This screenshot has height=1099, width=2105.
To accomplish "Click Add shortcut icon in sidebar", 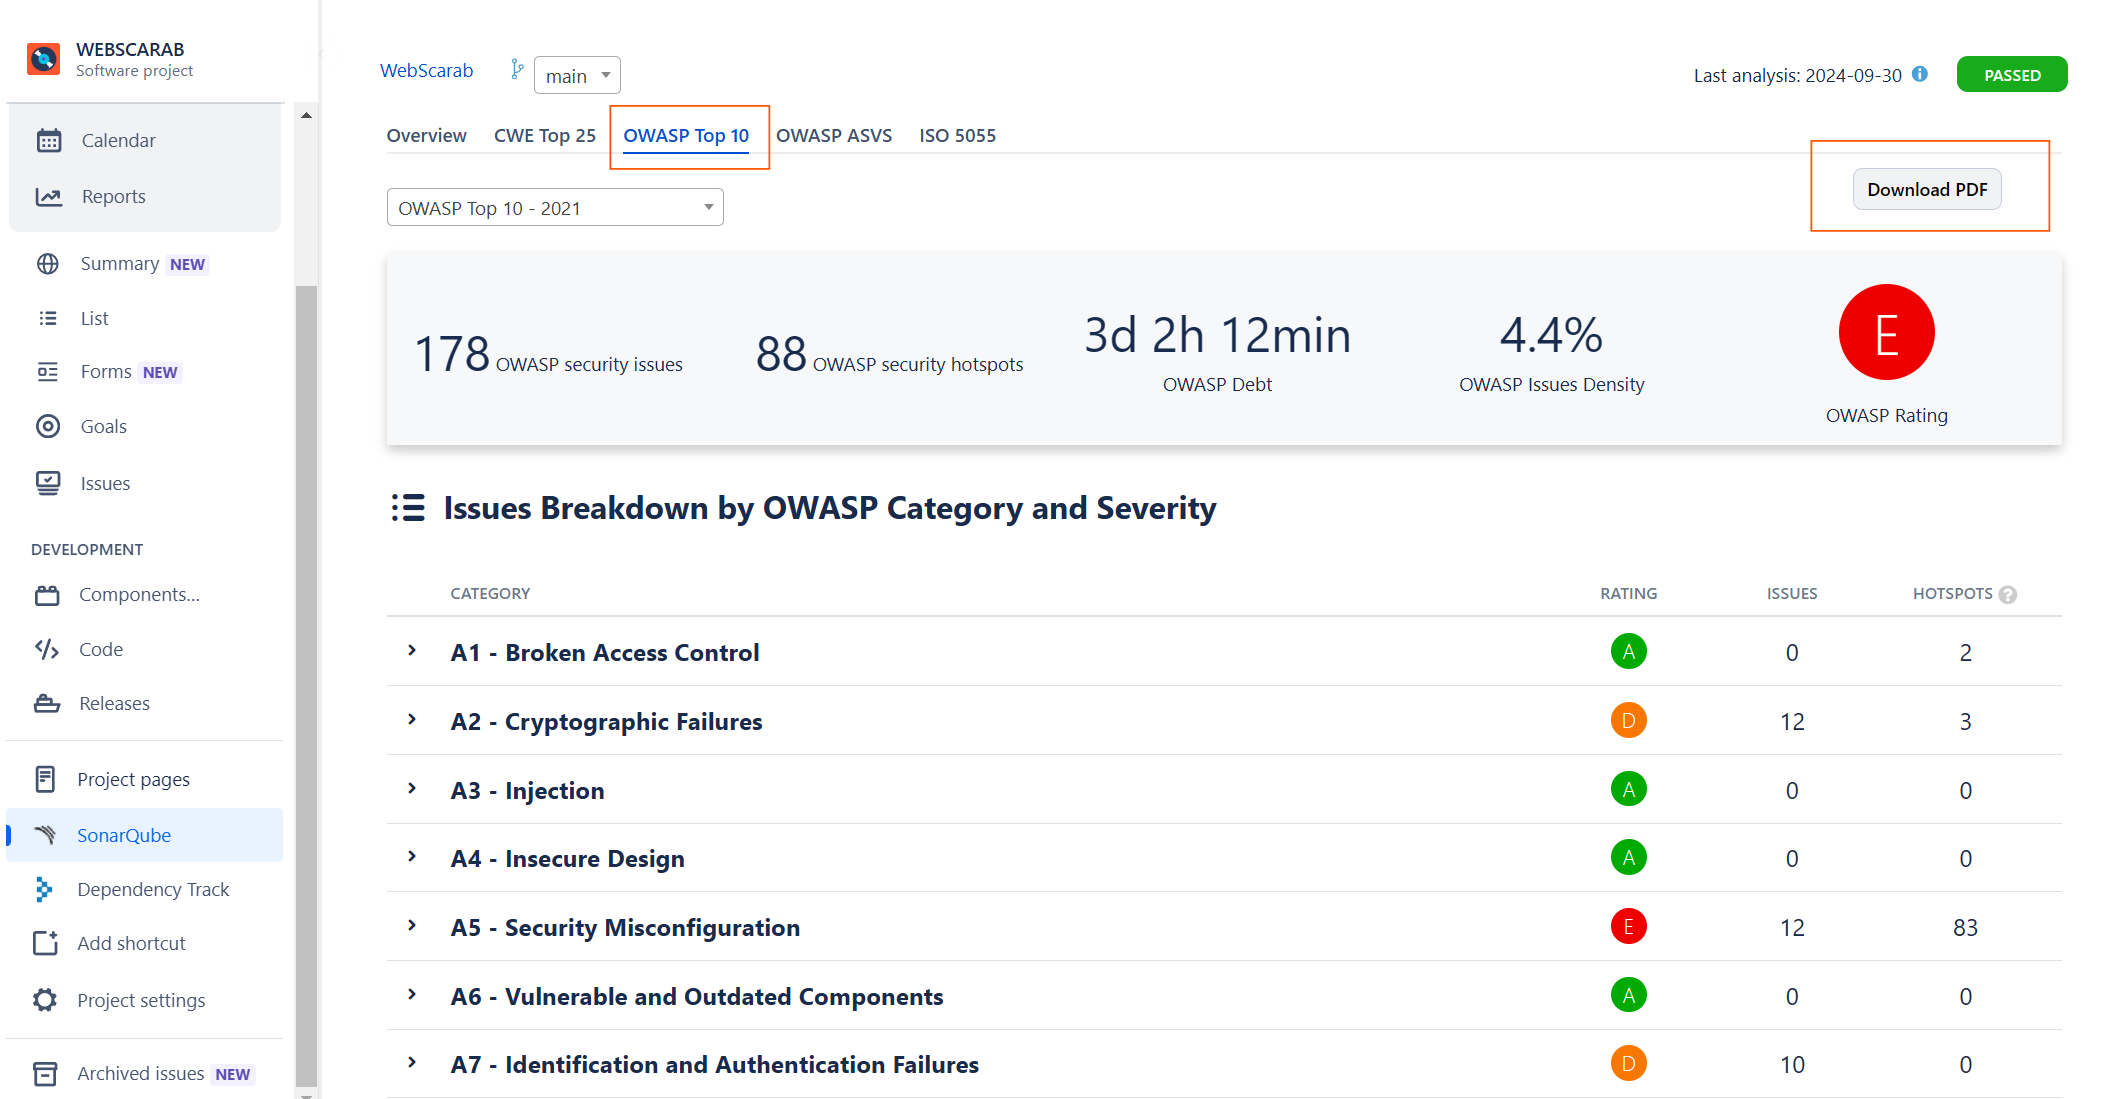I will [x=45, y=943].
